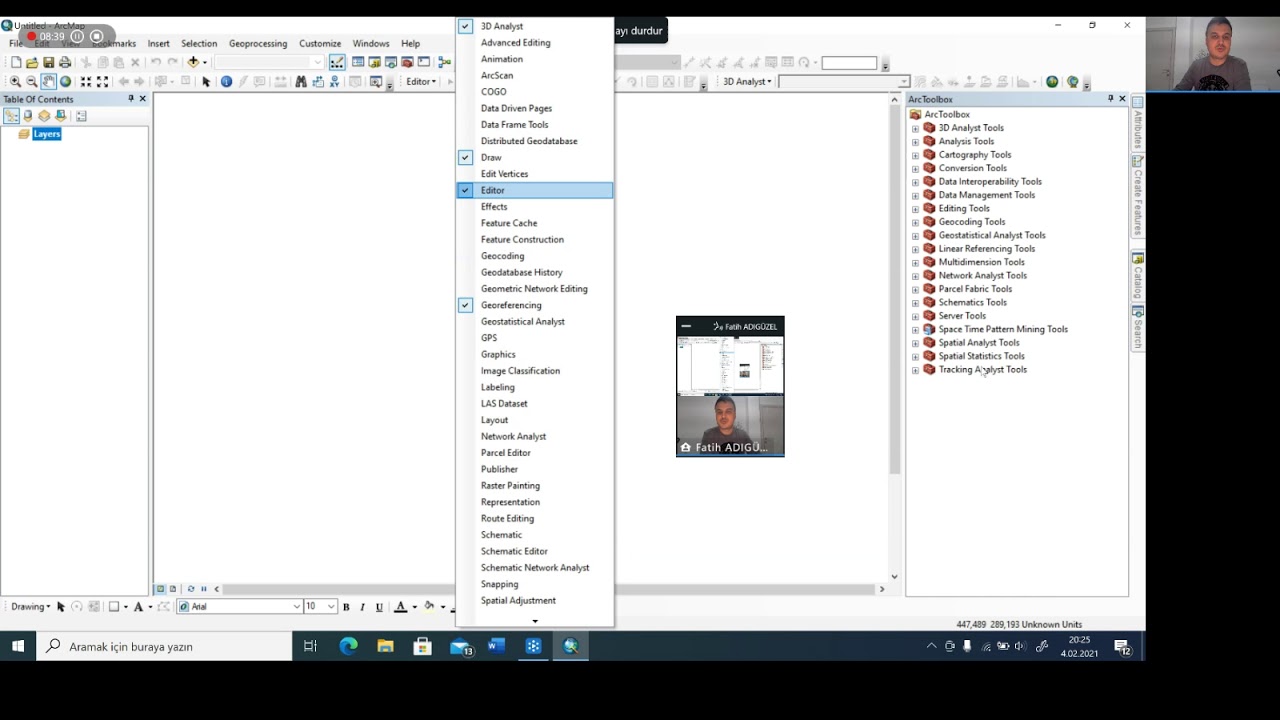Click font color A swatch
Image resolution: width=1280 pixels, height=720 pixels.
[400, 607]
